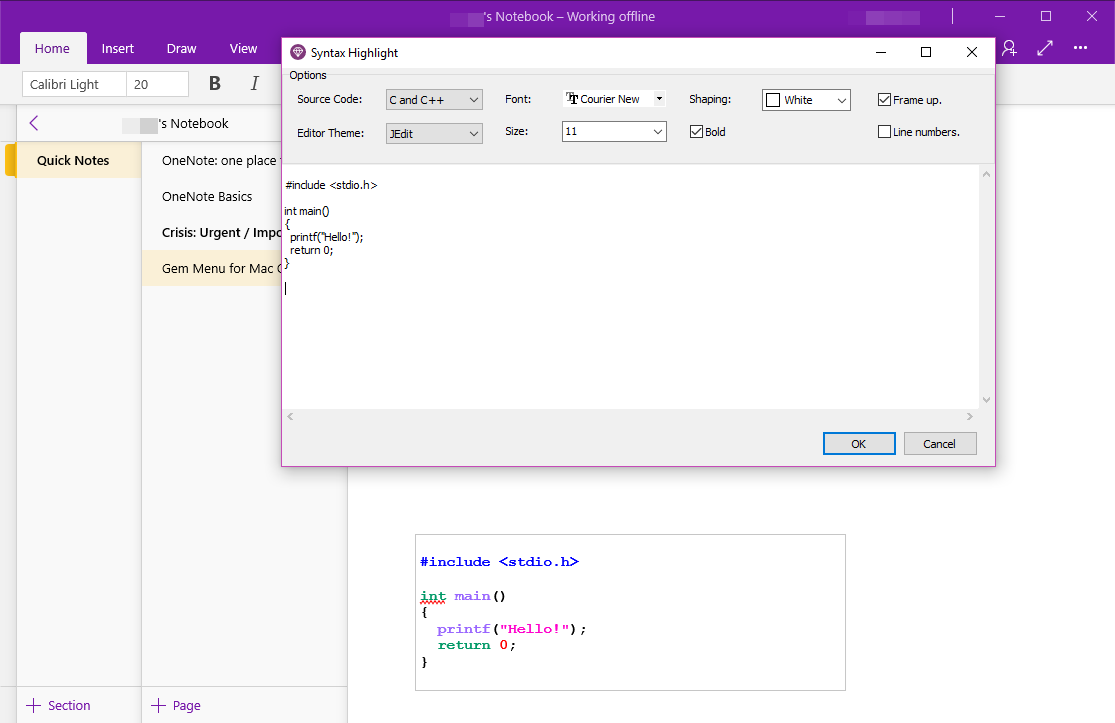Uncheck the Bold checkbox in Options
The width and height of the screenshot is (1115, 723).
tap(696, 132)
